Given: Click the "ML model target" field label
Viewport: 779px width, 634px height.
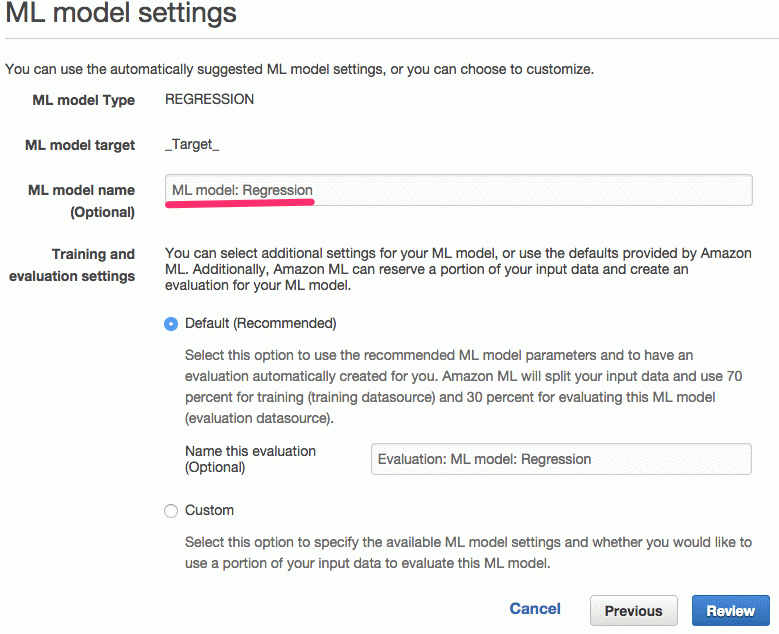Looking at the screenshot, I should click(80, 145).
